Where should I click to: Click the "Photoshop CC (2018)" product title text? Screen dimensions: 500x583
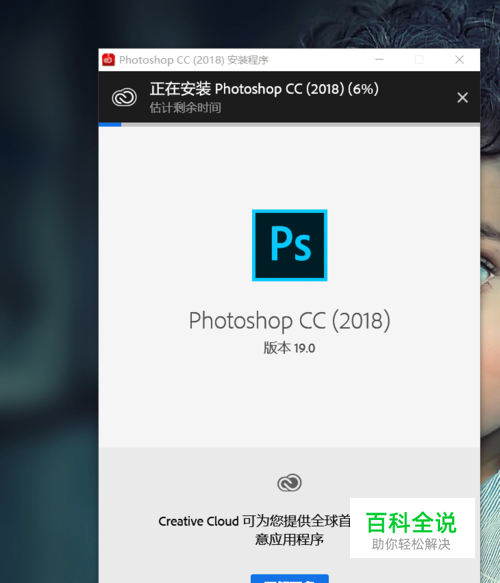tap(290, 321)
